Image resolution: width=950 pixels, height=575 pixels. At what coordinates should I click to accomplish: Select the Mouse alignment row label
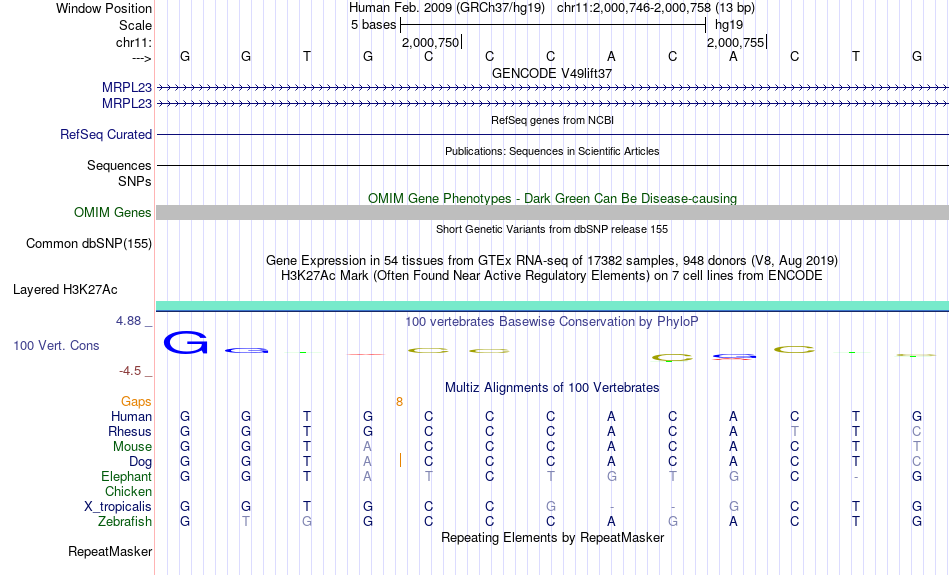(132, 447)
